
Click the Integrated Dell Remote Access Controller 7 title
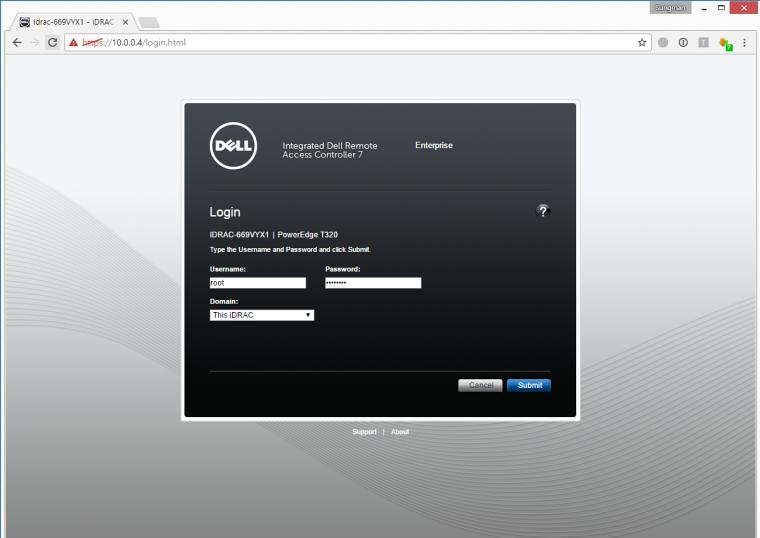click(x=330, y=150)
